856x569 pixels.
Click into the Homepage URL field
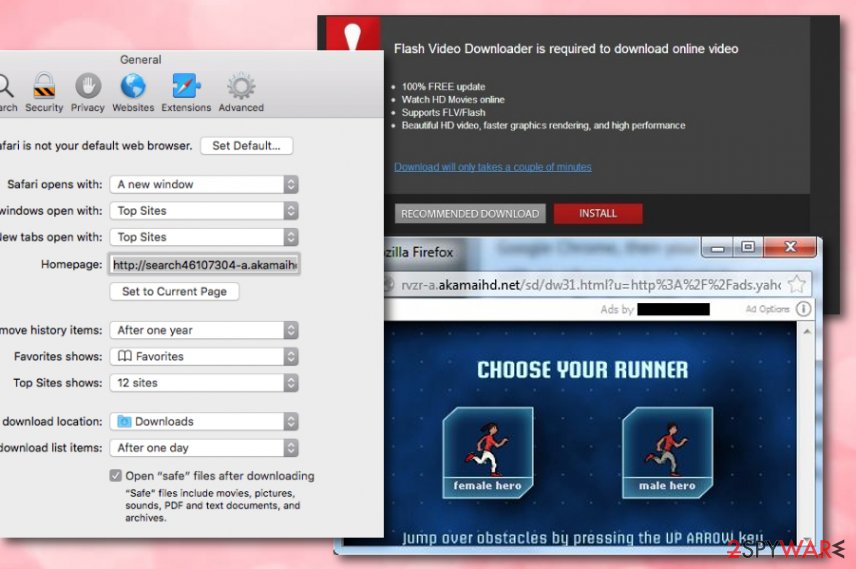pos(204,265)
